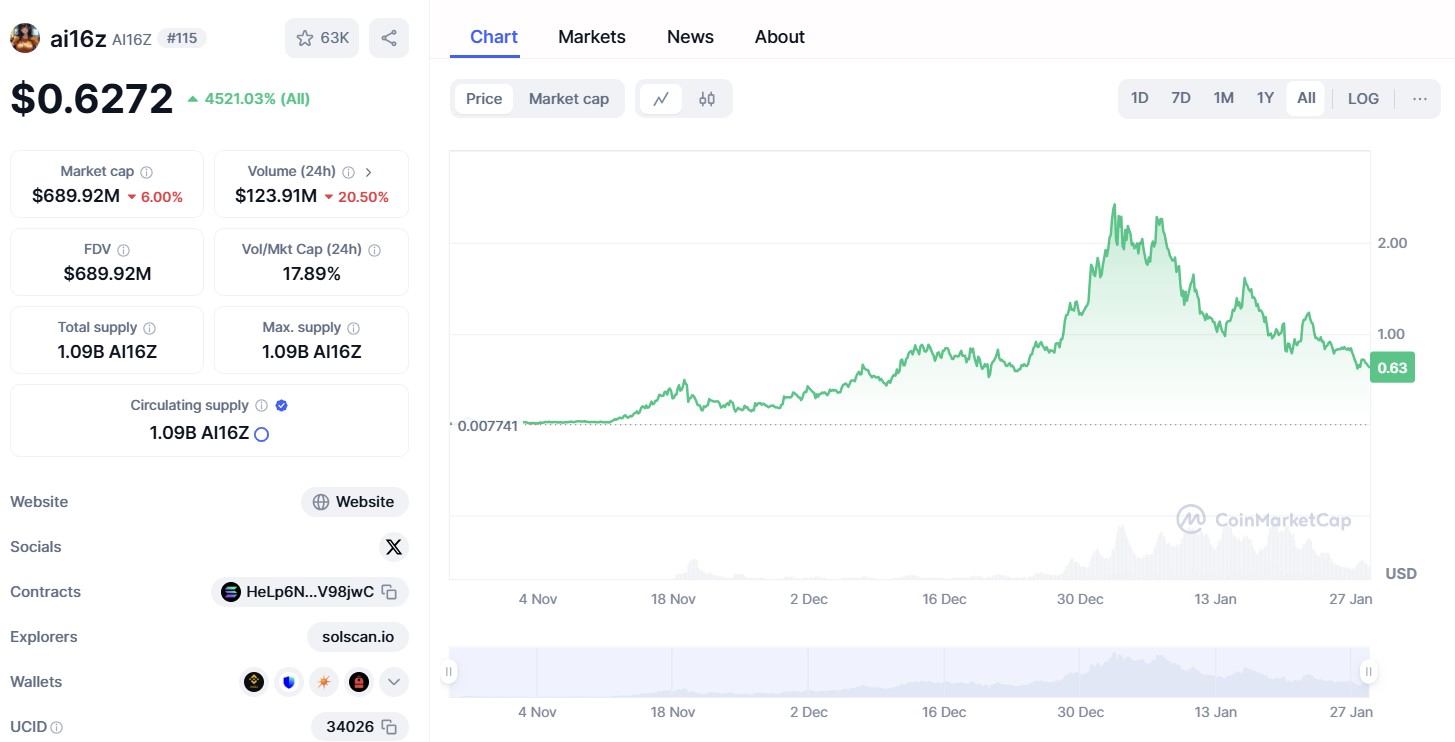
Task: Select the 7D time range
Action: pyautogui.click(x=1181, y=98)
